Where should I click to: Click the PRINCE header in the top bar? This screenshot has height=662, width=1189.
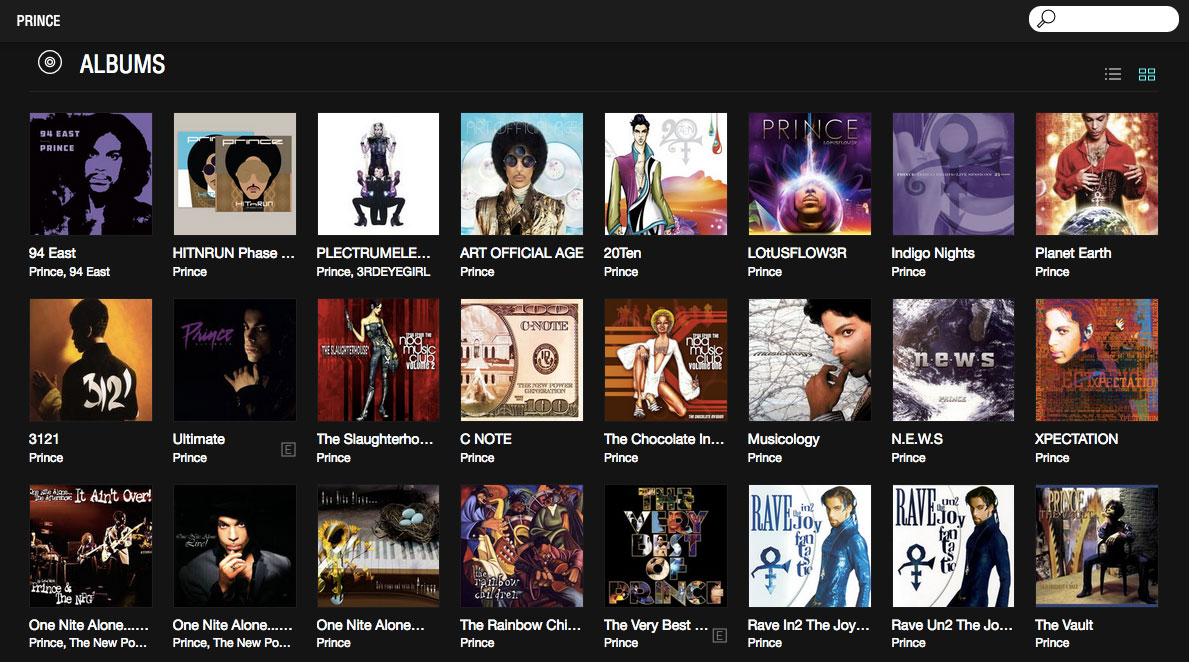click(38, 20)
